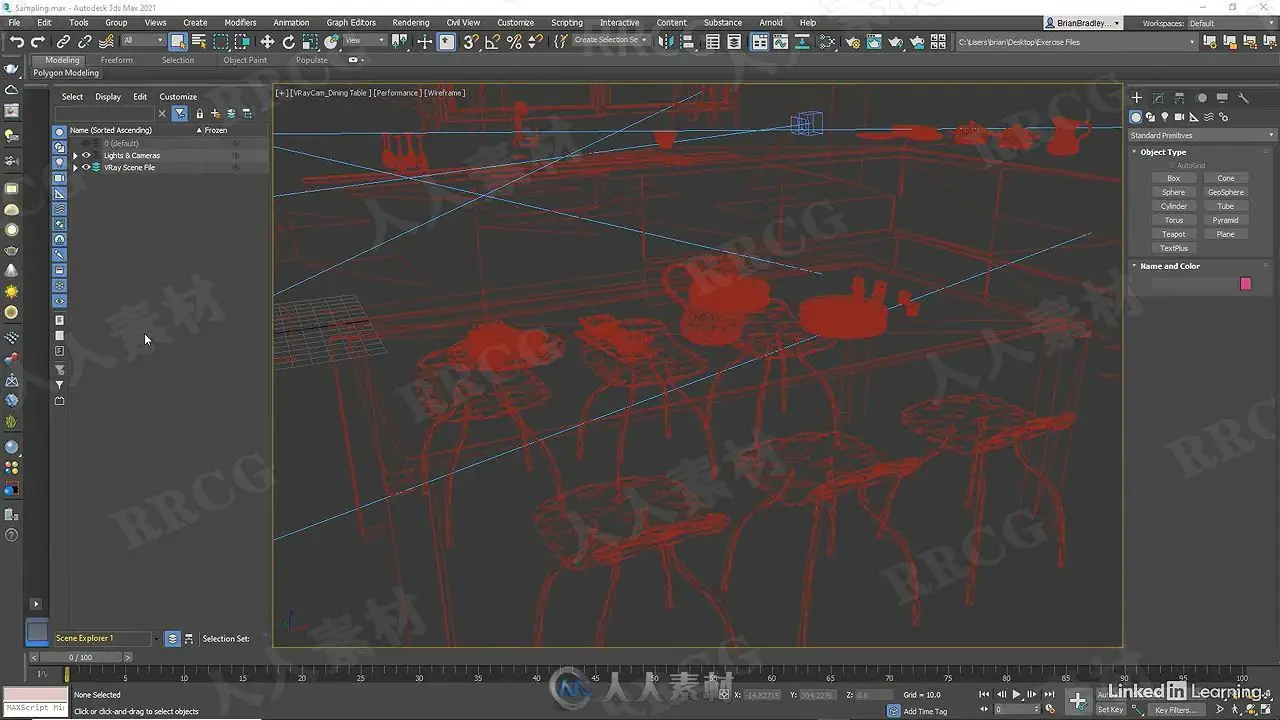Switch to Lights category in Create panel
The image size is (1280, 720).
coord(1165,117)
